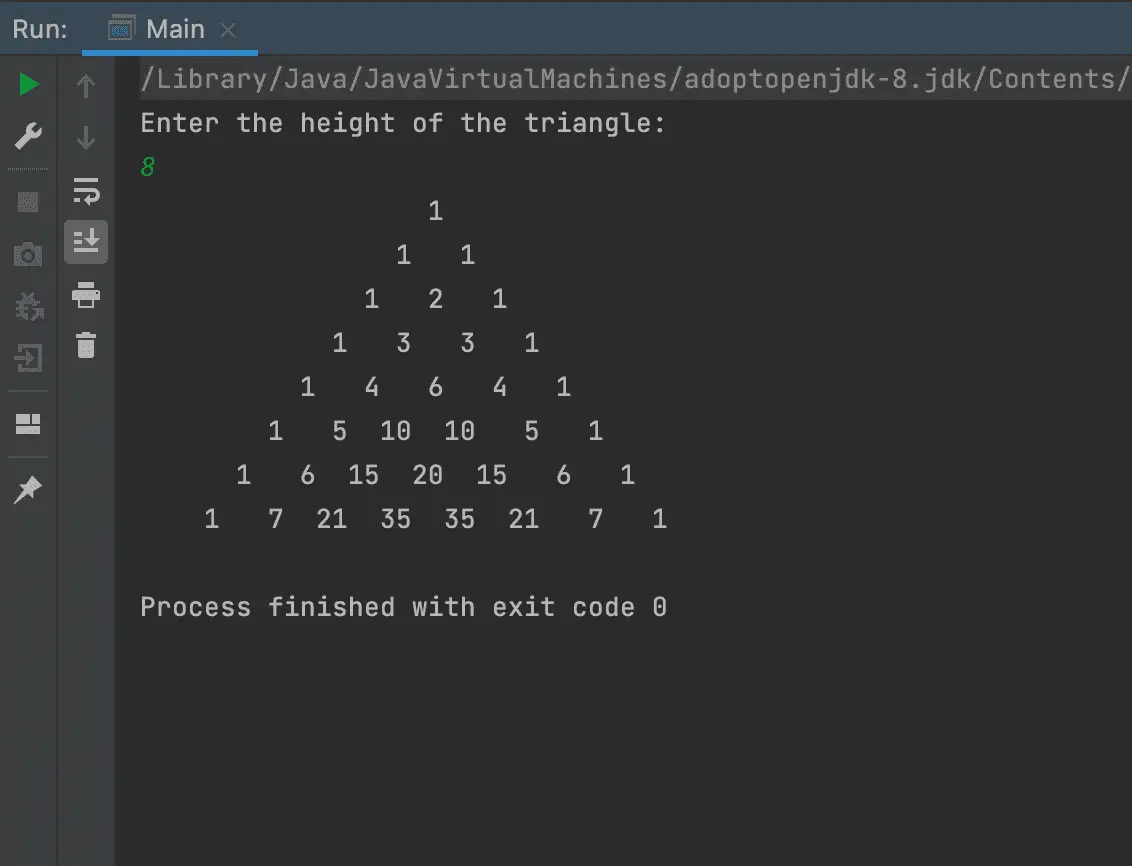Toggle soft-wrap for console output
1132x866 pixels.
coord(86,191)
